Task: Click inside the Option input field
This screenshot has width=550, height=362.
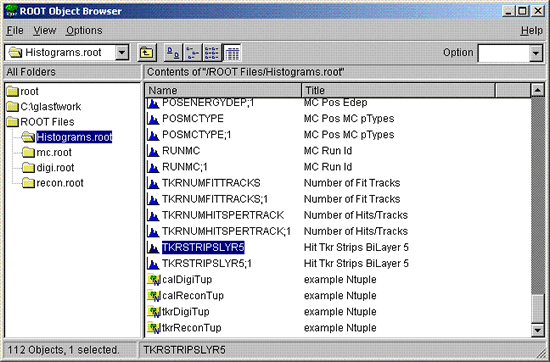Action: (x=503, y=53)
